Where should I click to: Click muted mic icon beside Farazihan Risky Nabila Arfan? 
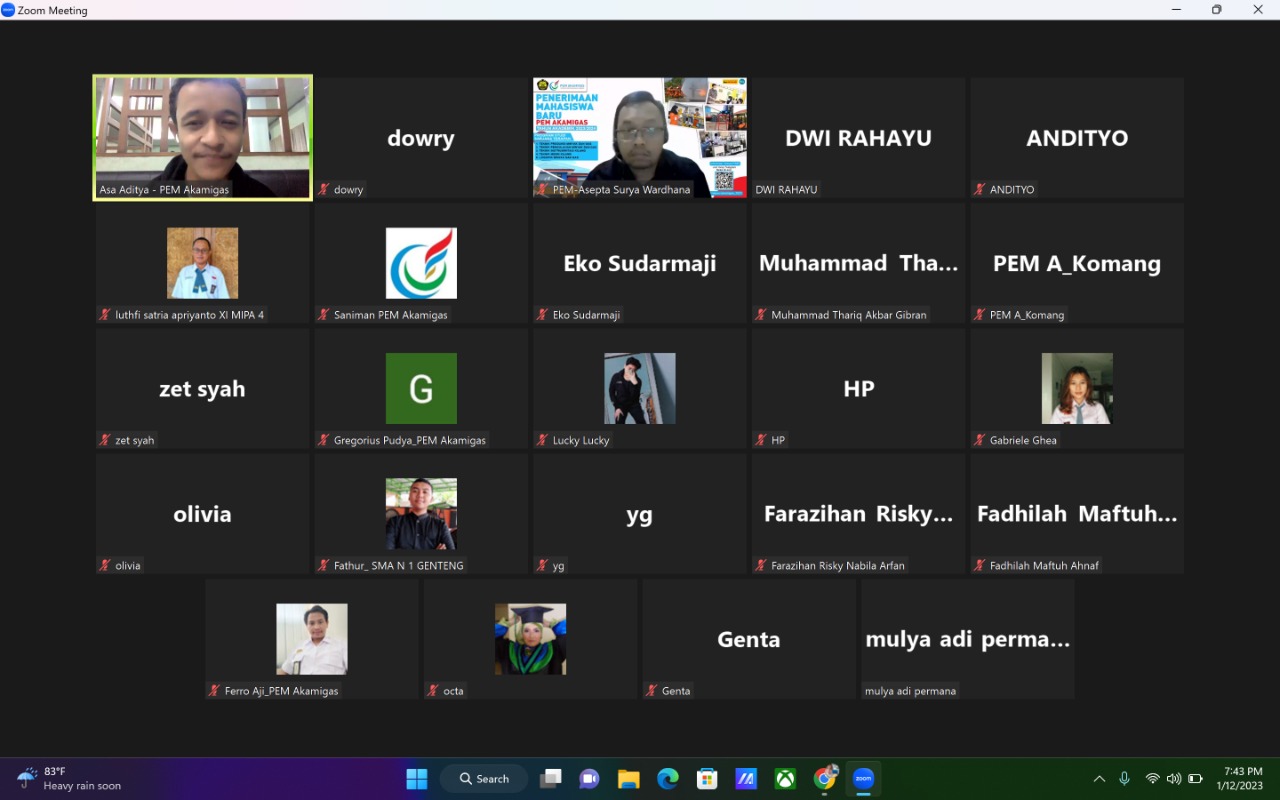(x=761, y=565)
